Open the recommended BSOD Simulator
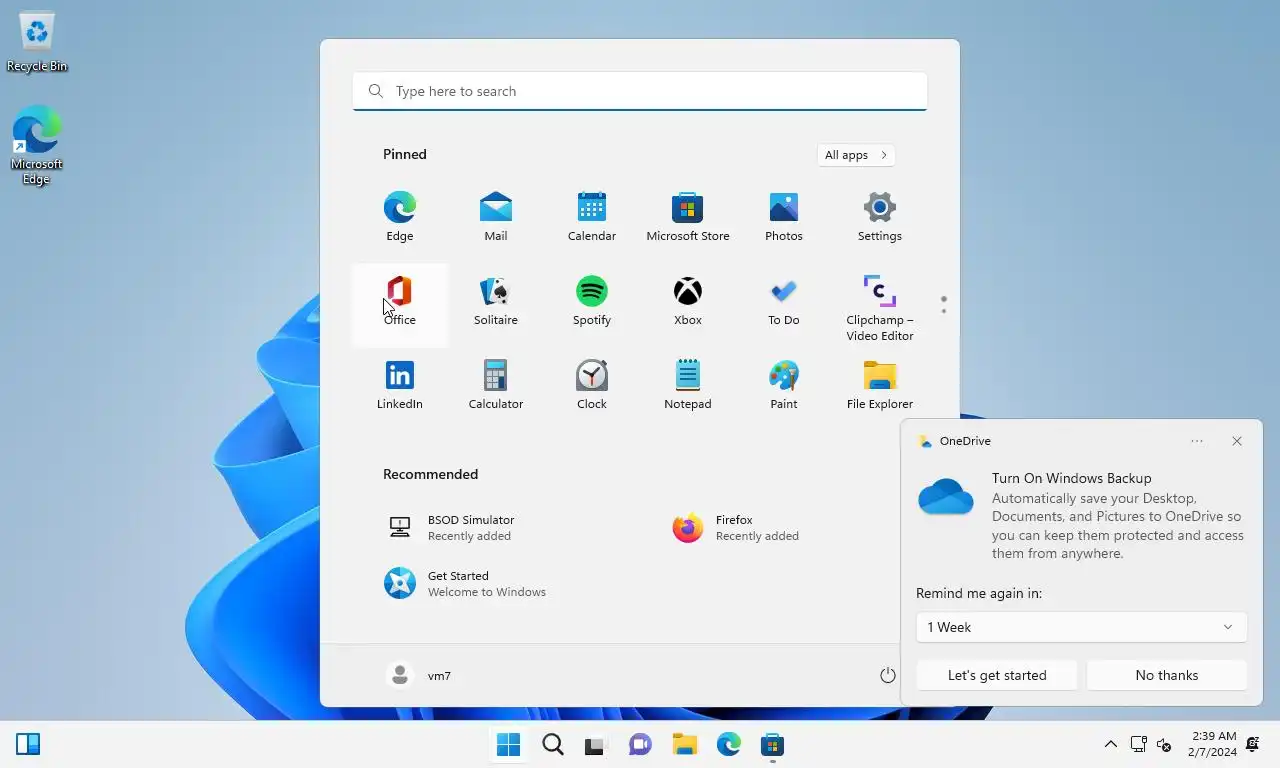The width and height of the screenshot is (1280, 768). point(496,528)
